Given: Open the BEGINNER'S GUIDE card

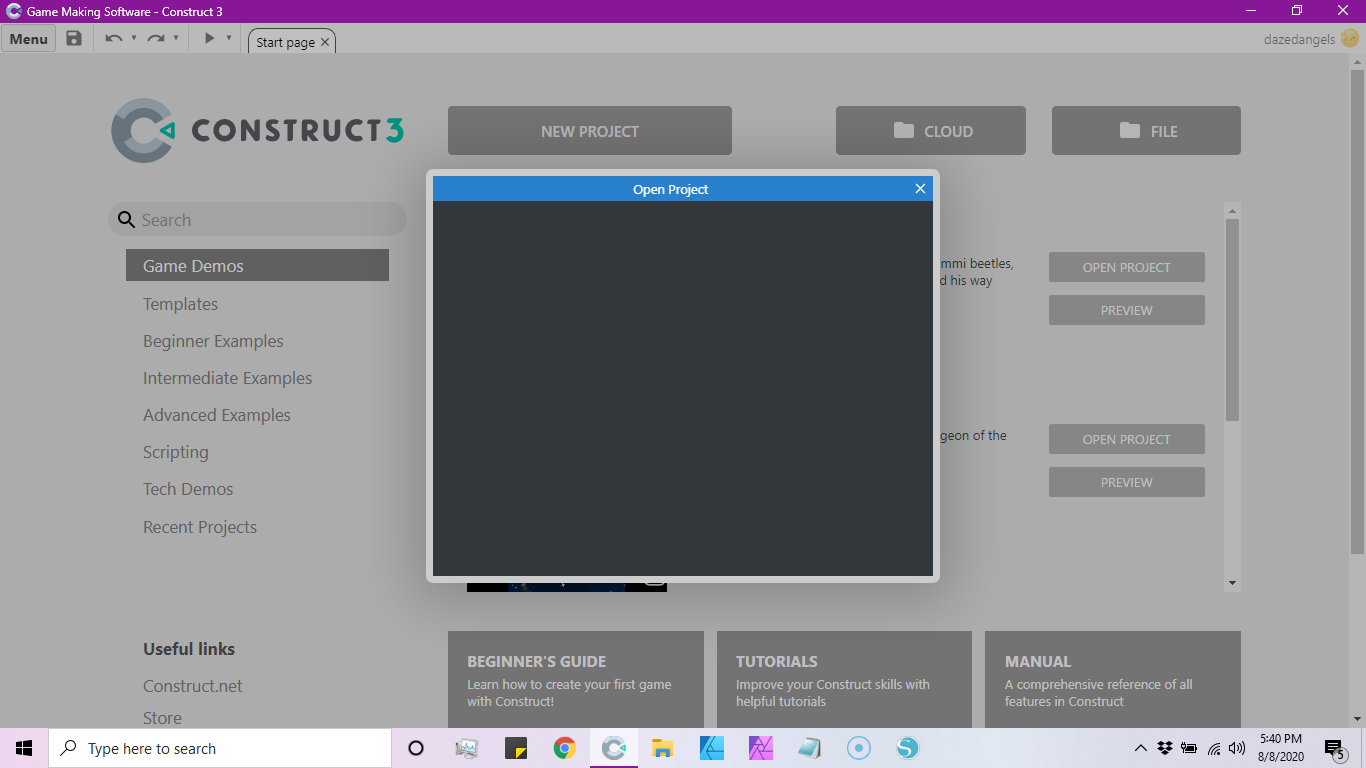Looking at the screenshot, I should (x=576, y=680).
